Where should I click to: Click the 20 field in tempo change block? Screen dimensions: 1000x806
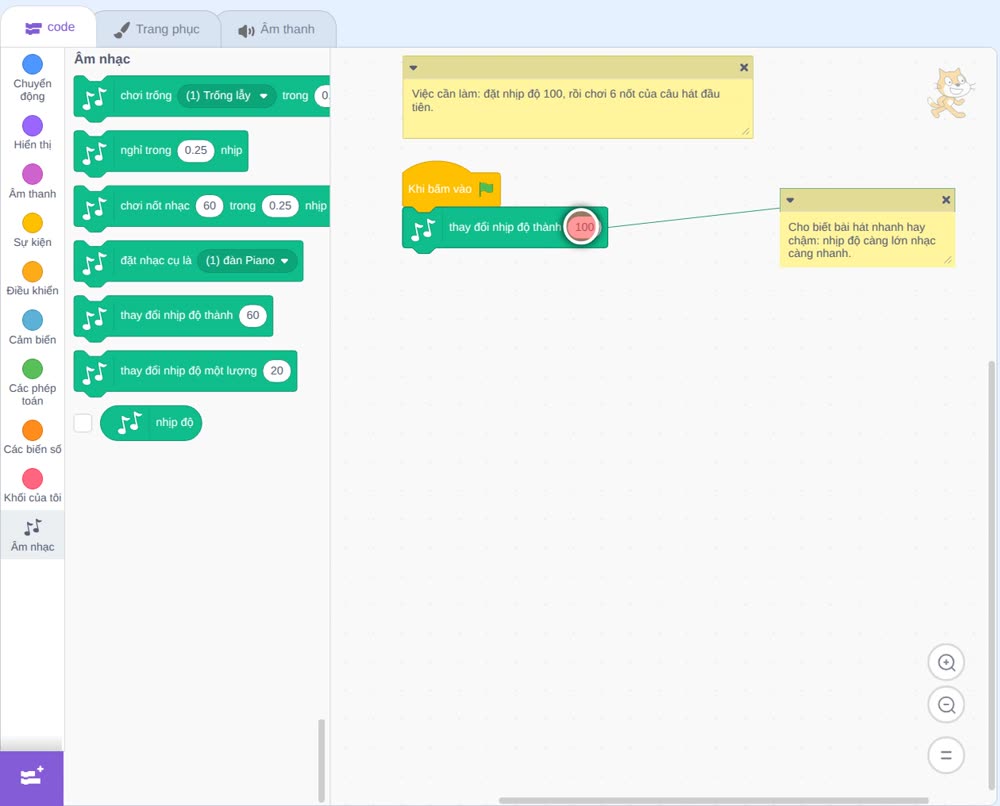277,371
